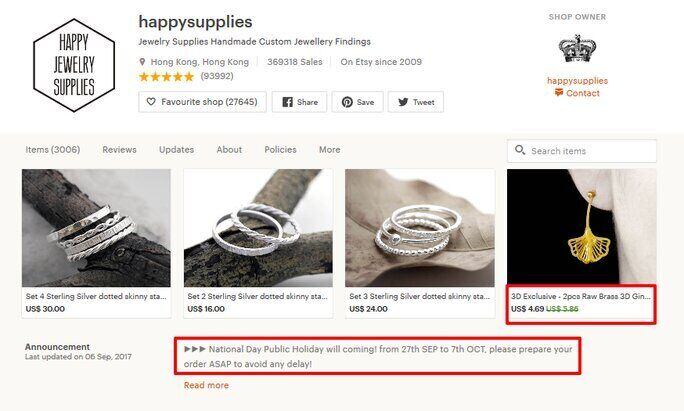The height and width of the screenshot is (411, 684).
Task: Click the heart icon on Favourite shop
Action: click(151, 102)
